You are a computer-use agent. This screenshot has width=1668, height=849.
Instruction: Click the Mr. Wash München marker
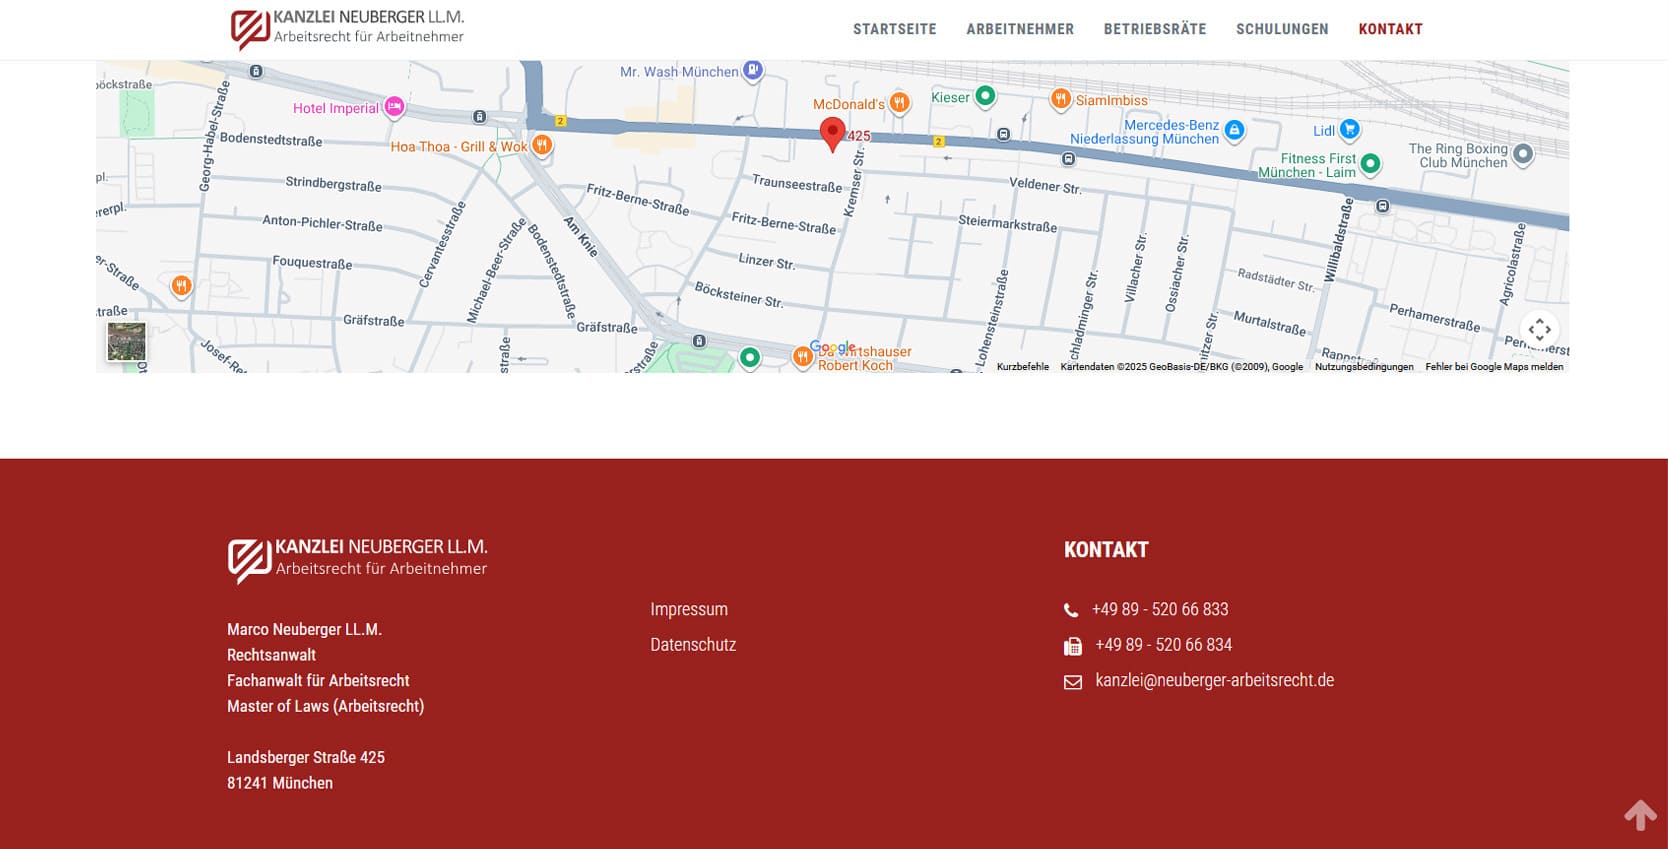click(x=753, y=70)
